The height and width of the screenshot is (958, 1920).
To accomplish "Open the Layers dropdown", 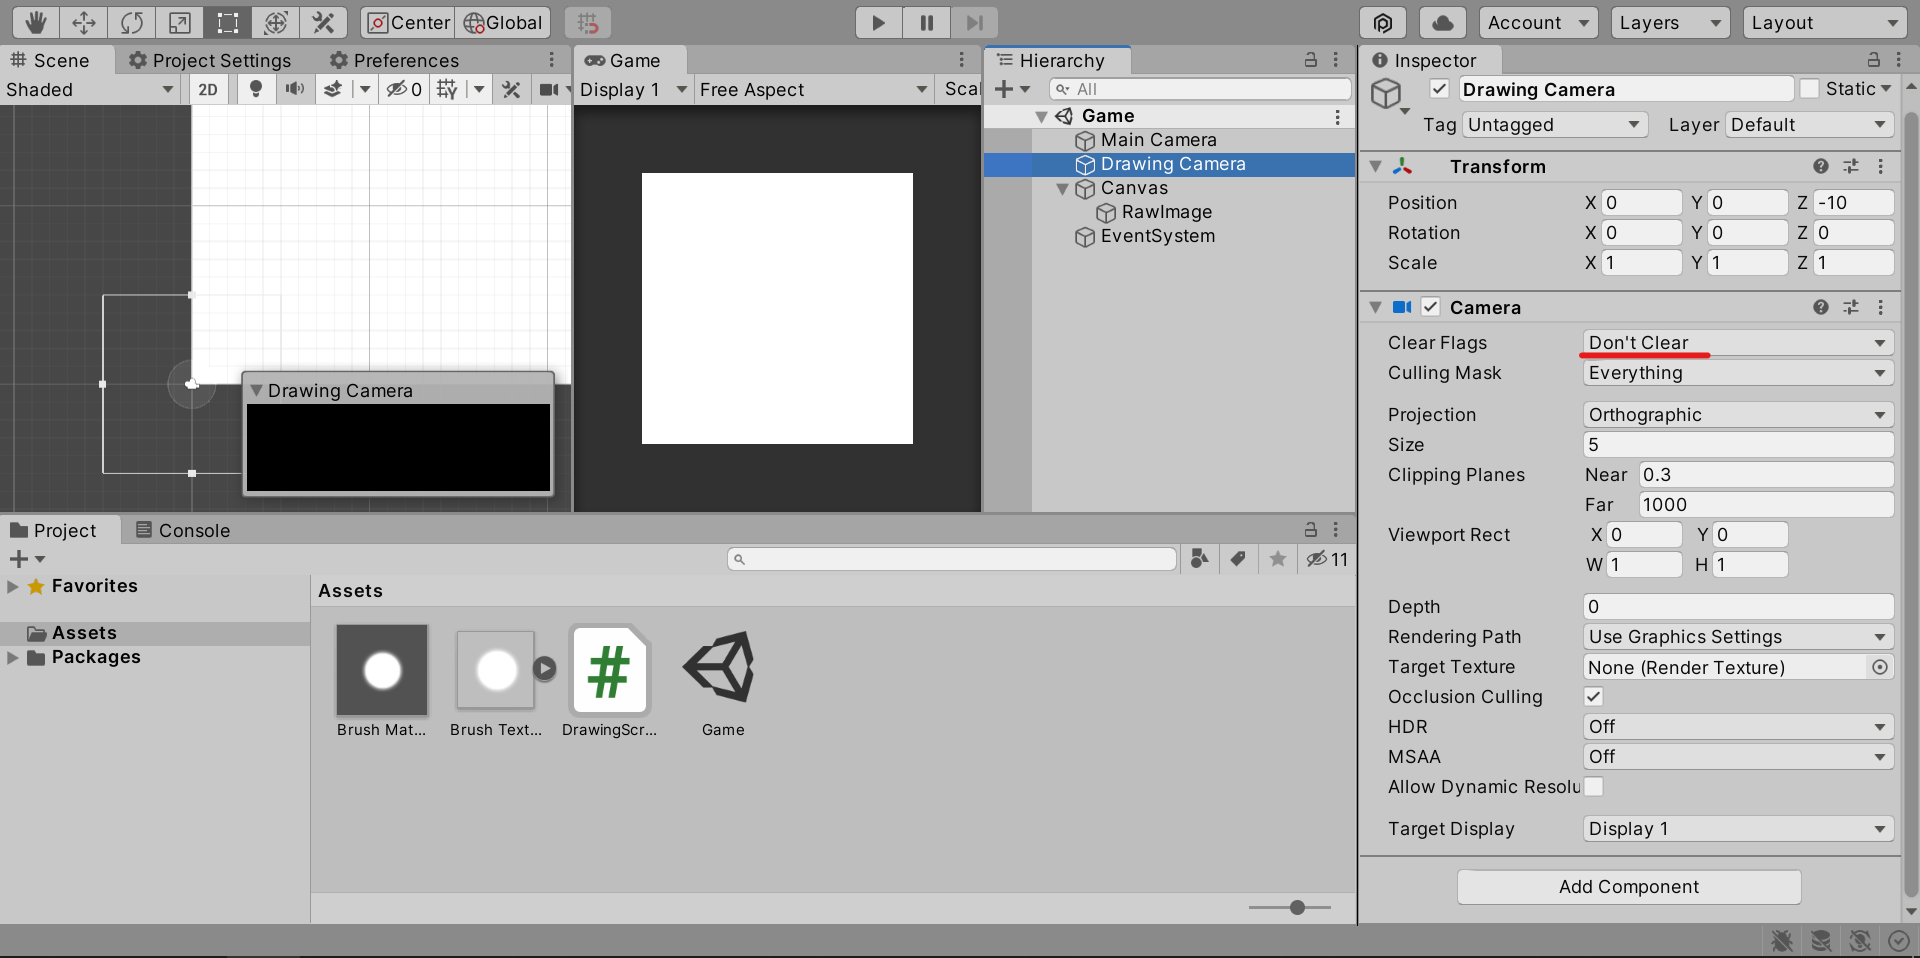I will click(1670, 22).
